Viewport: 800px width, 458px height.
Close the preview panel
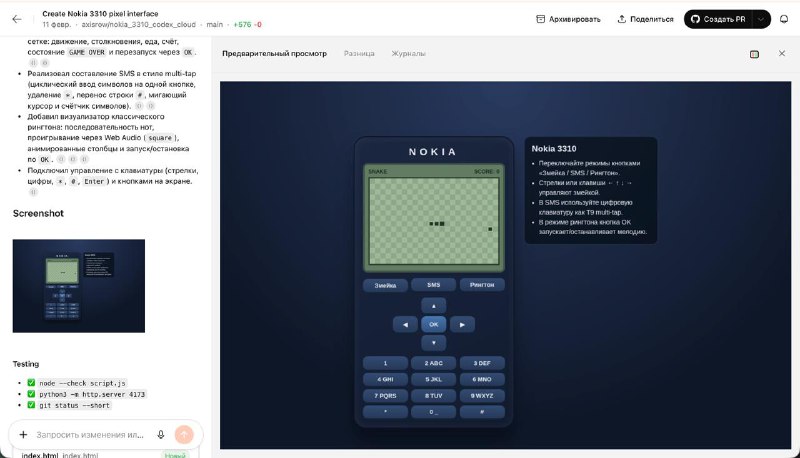(782, 54)
